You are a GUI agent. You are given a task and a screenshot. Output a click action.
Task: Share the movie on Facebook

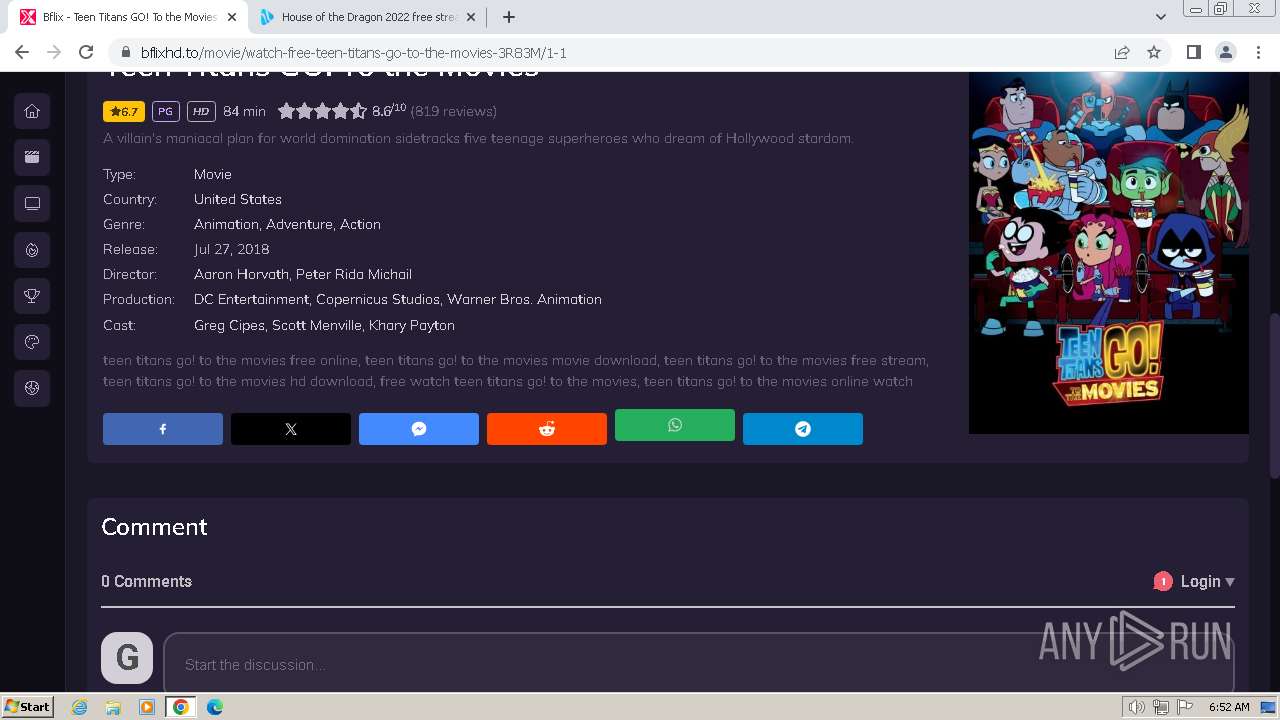(x=163, y=429)
